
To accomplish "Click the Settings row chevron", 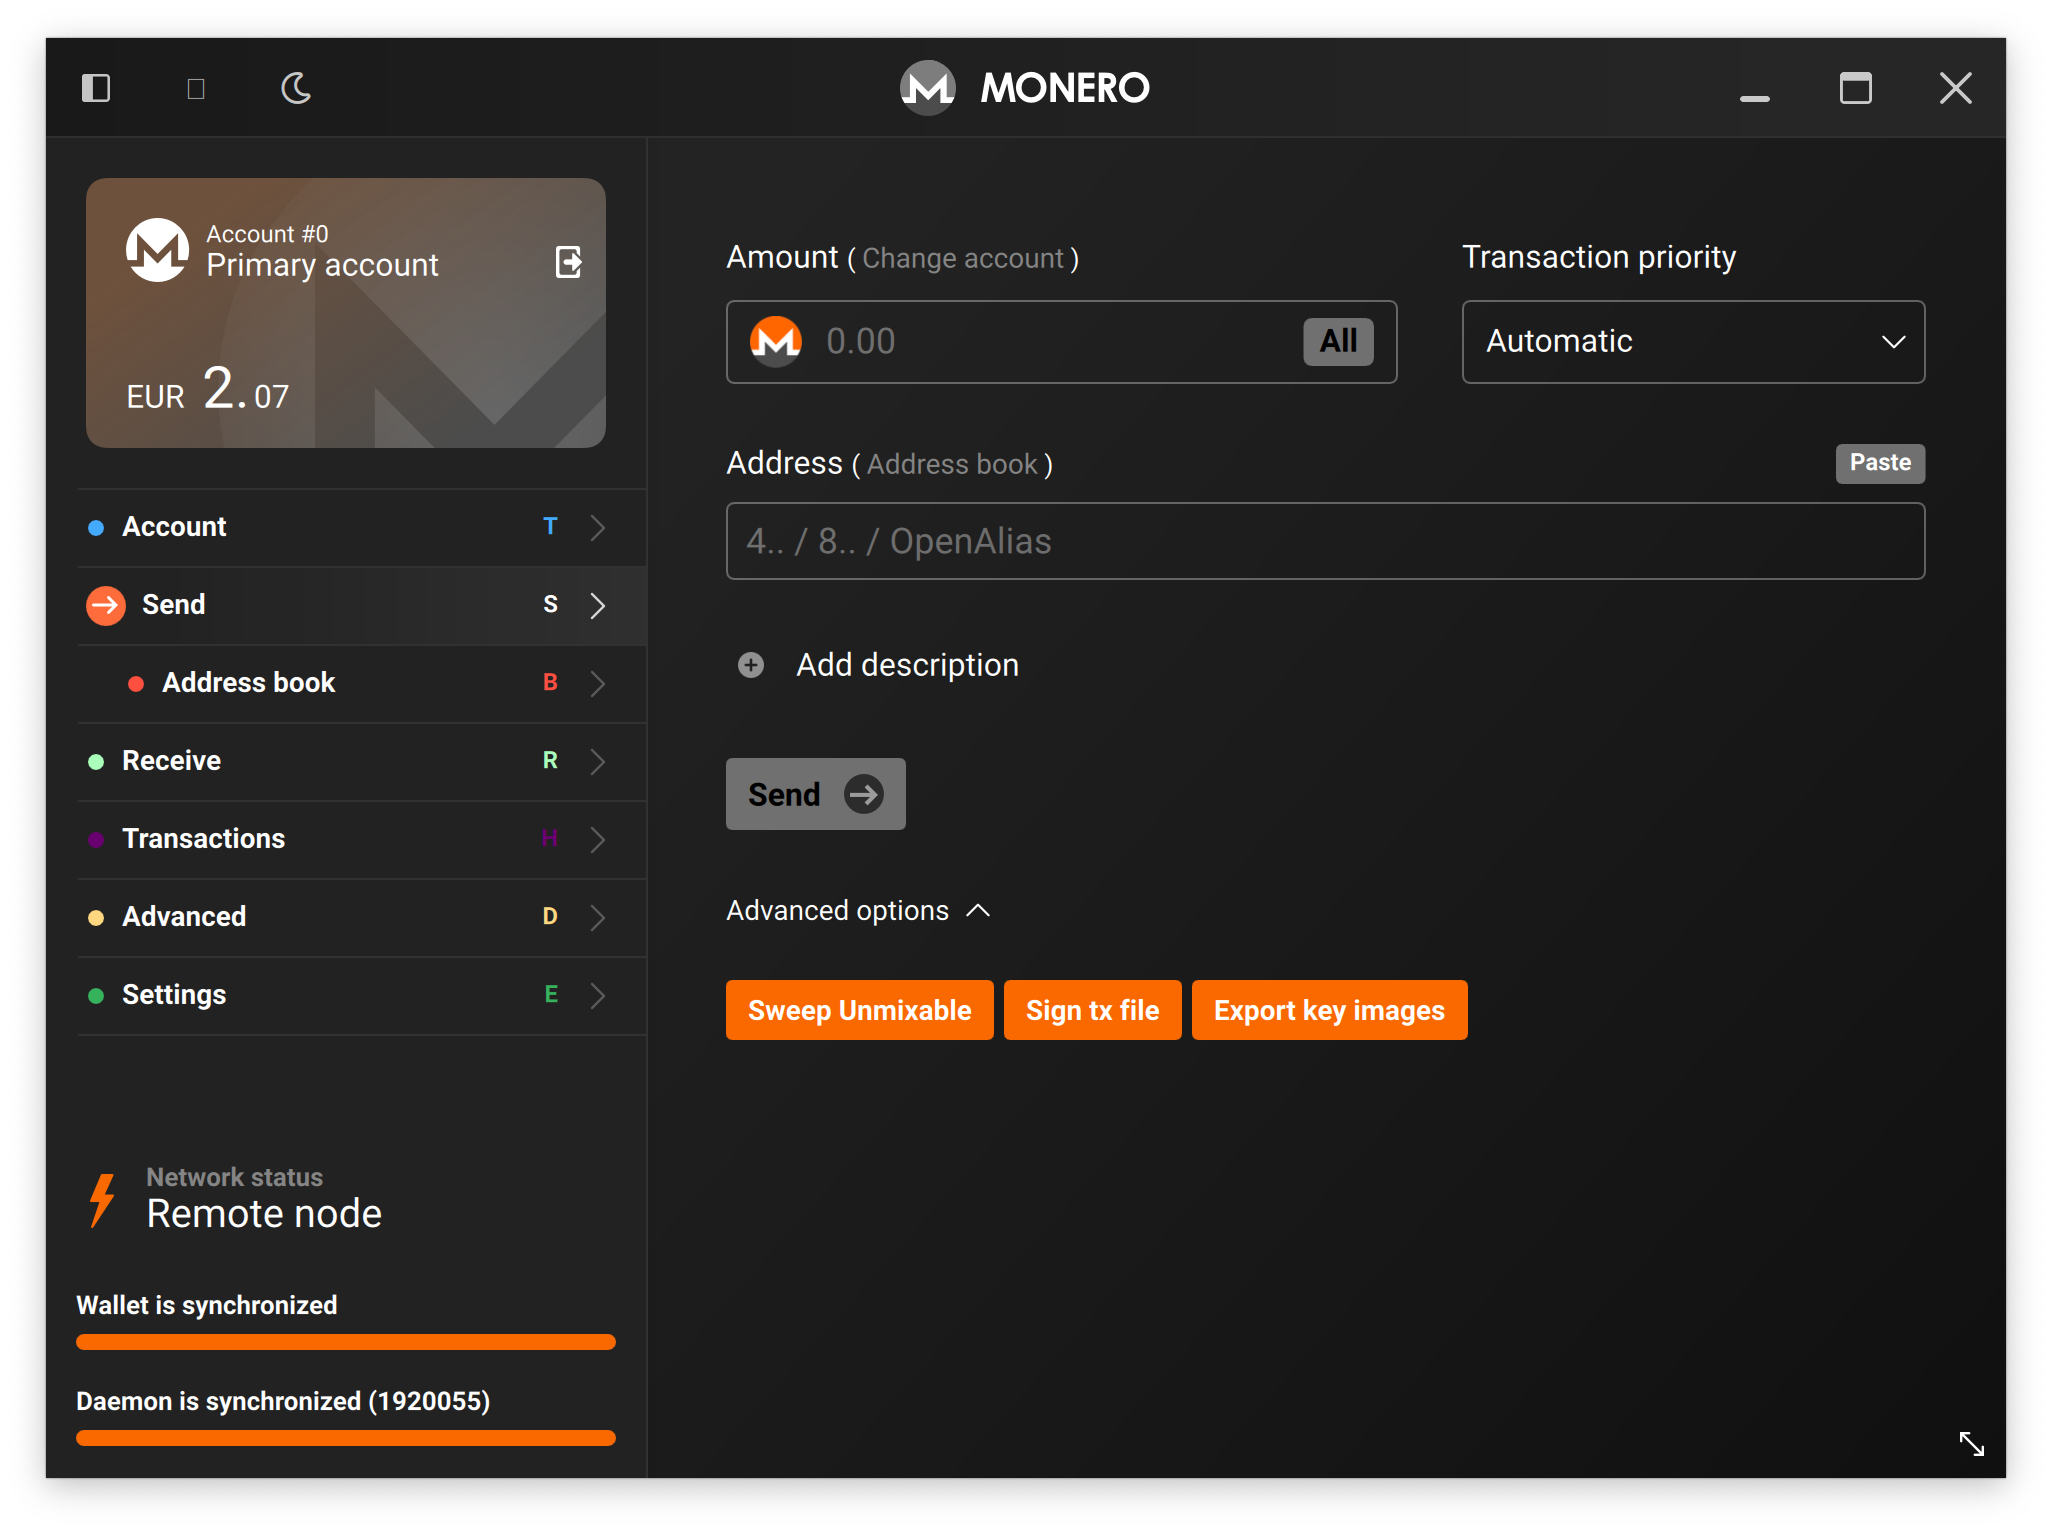I will tap(598, 995).
